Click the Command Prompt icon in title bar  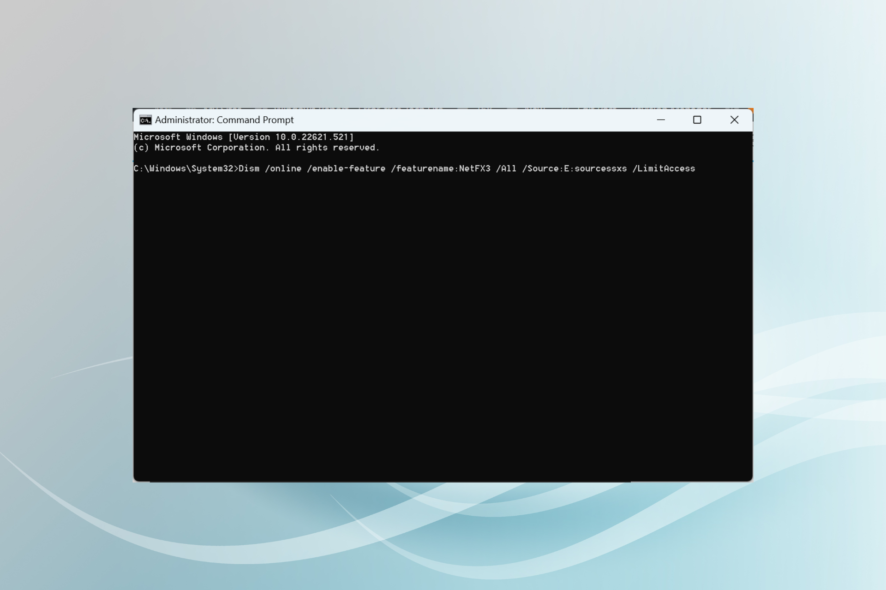tap(145, 119)
